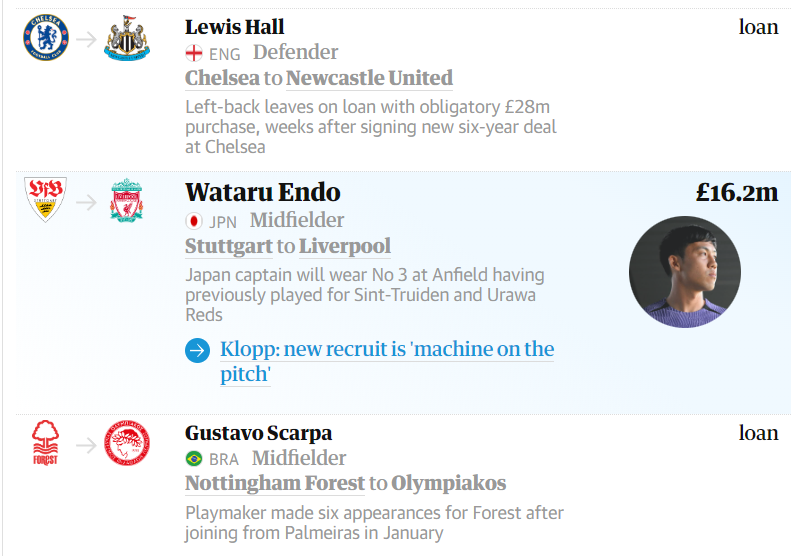Click Wataru Endo's portrait photo

point(685,272)
